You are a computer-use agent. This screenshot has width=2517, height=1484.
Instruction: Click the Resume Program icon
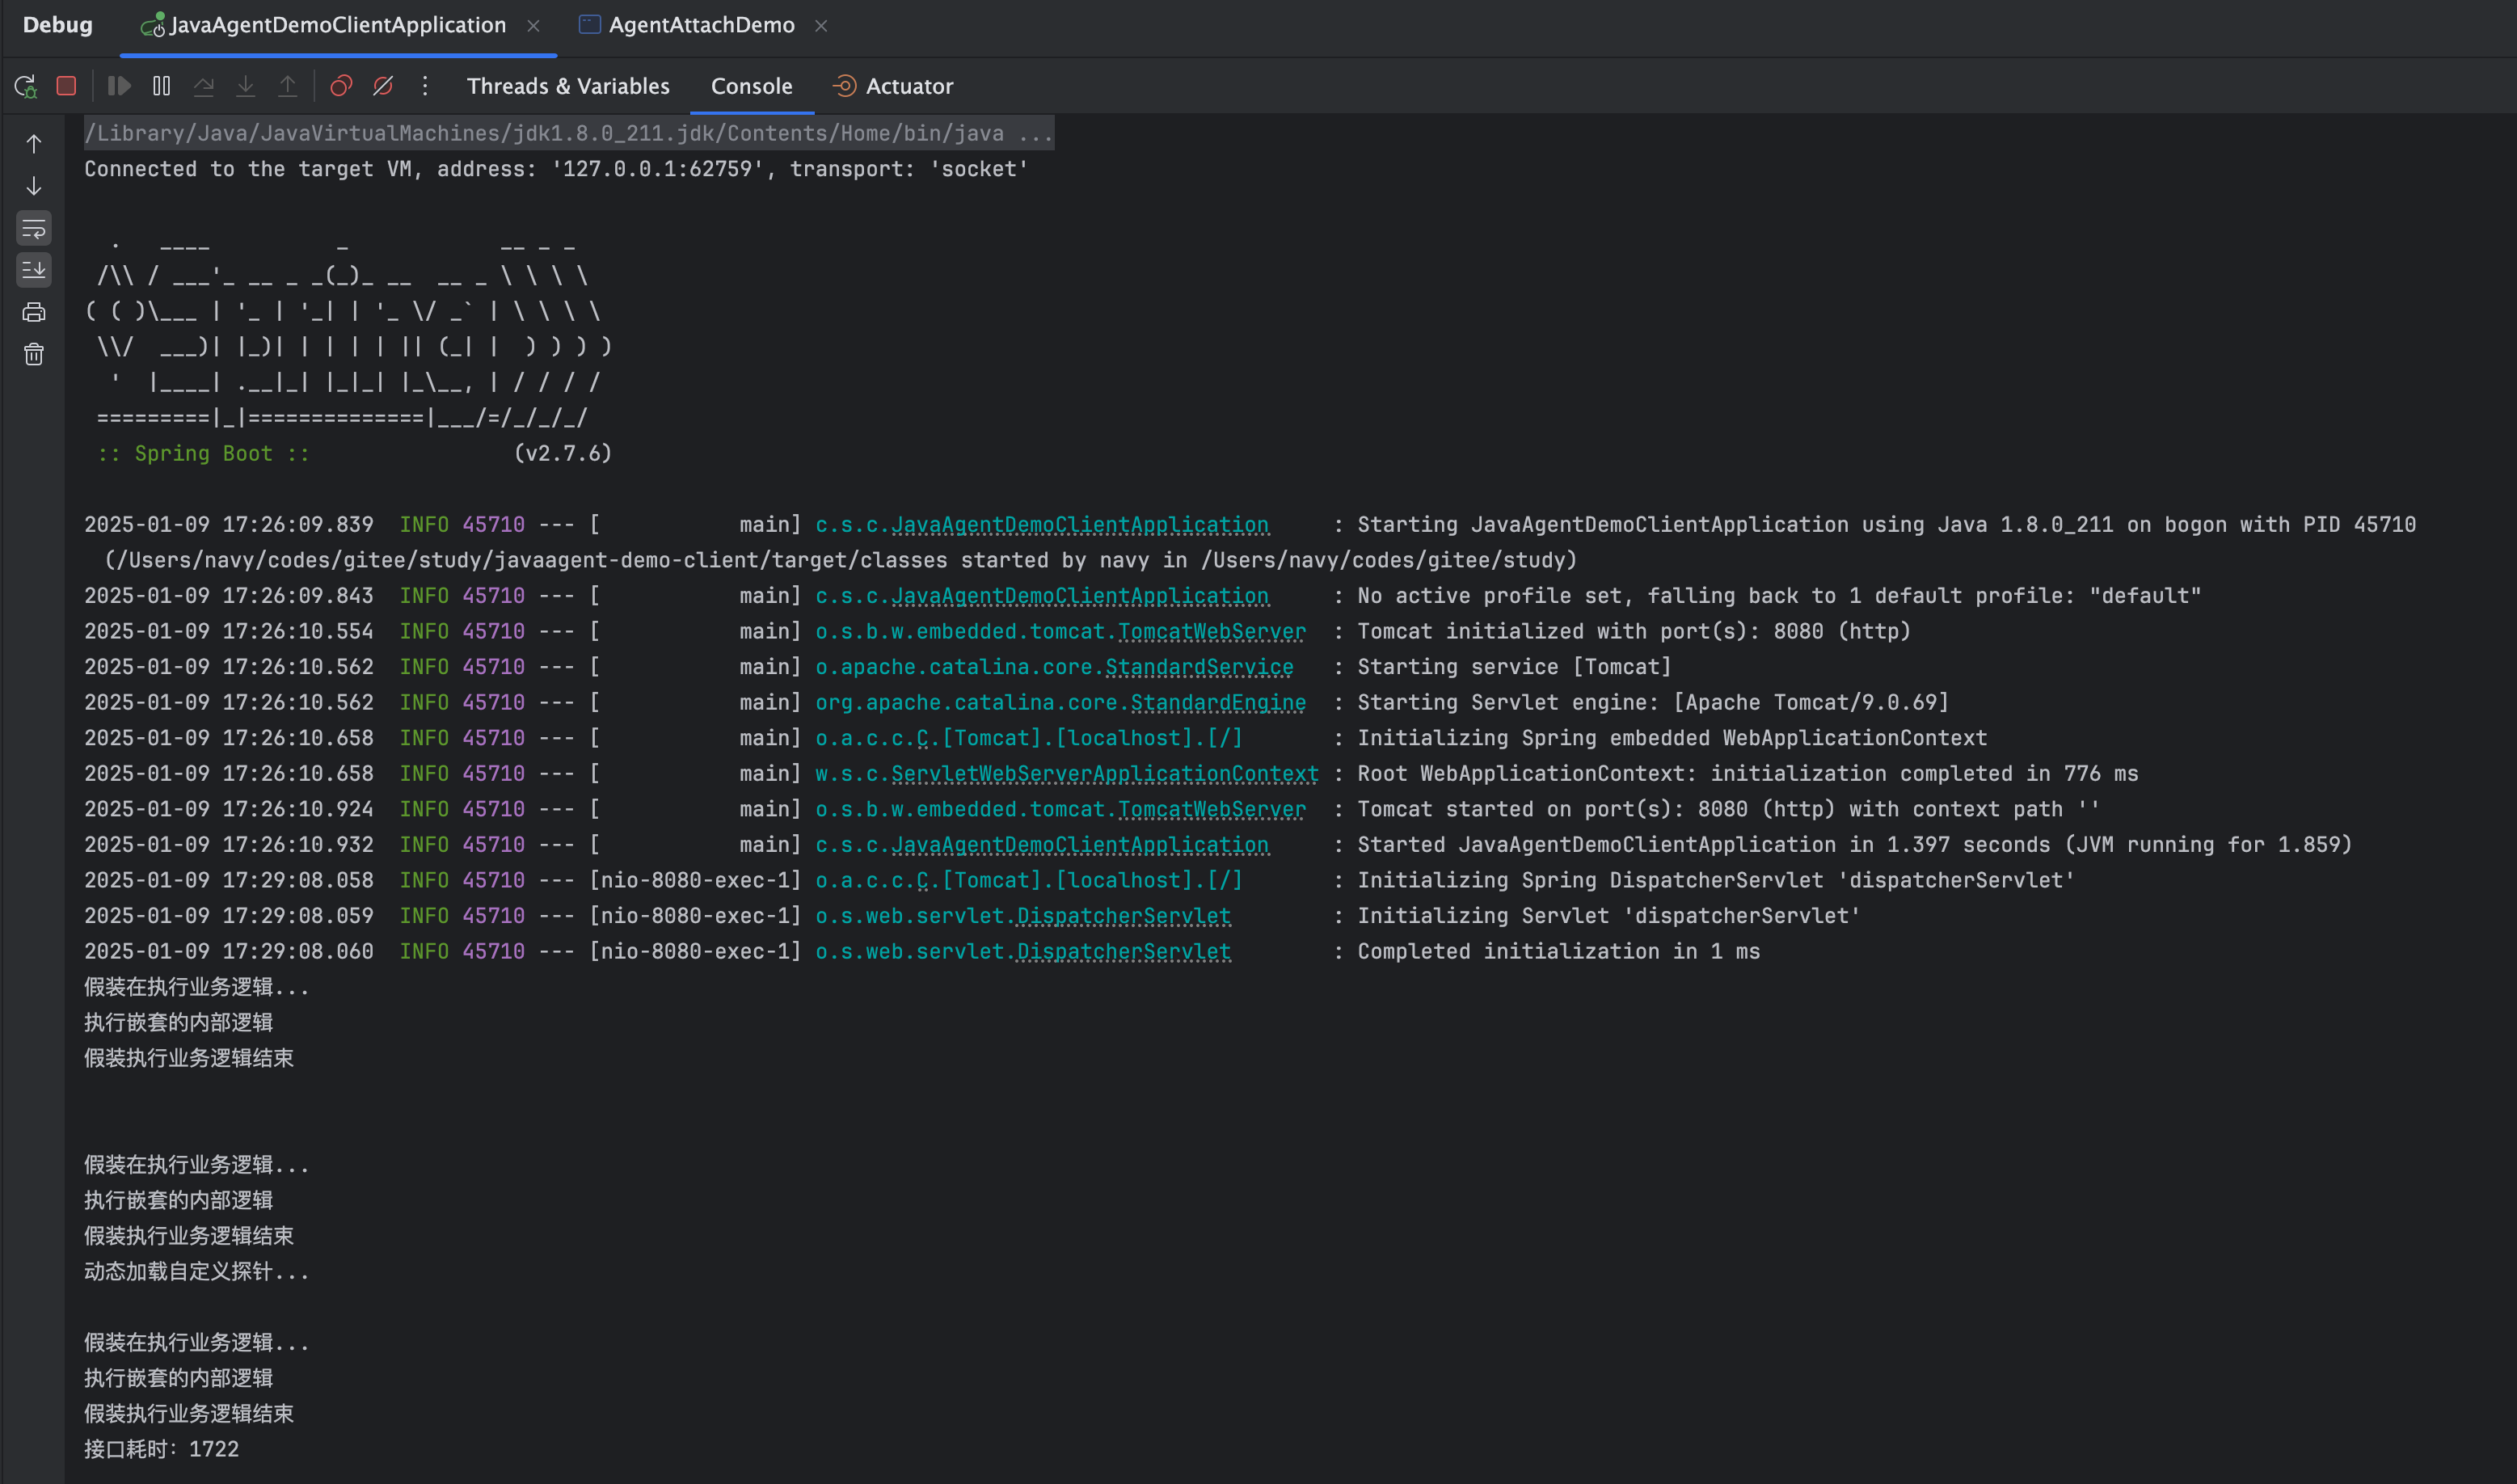tap(119, 86)
